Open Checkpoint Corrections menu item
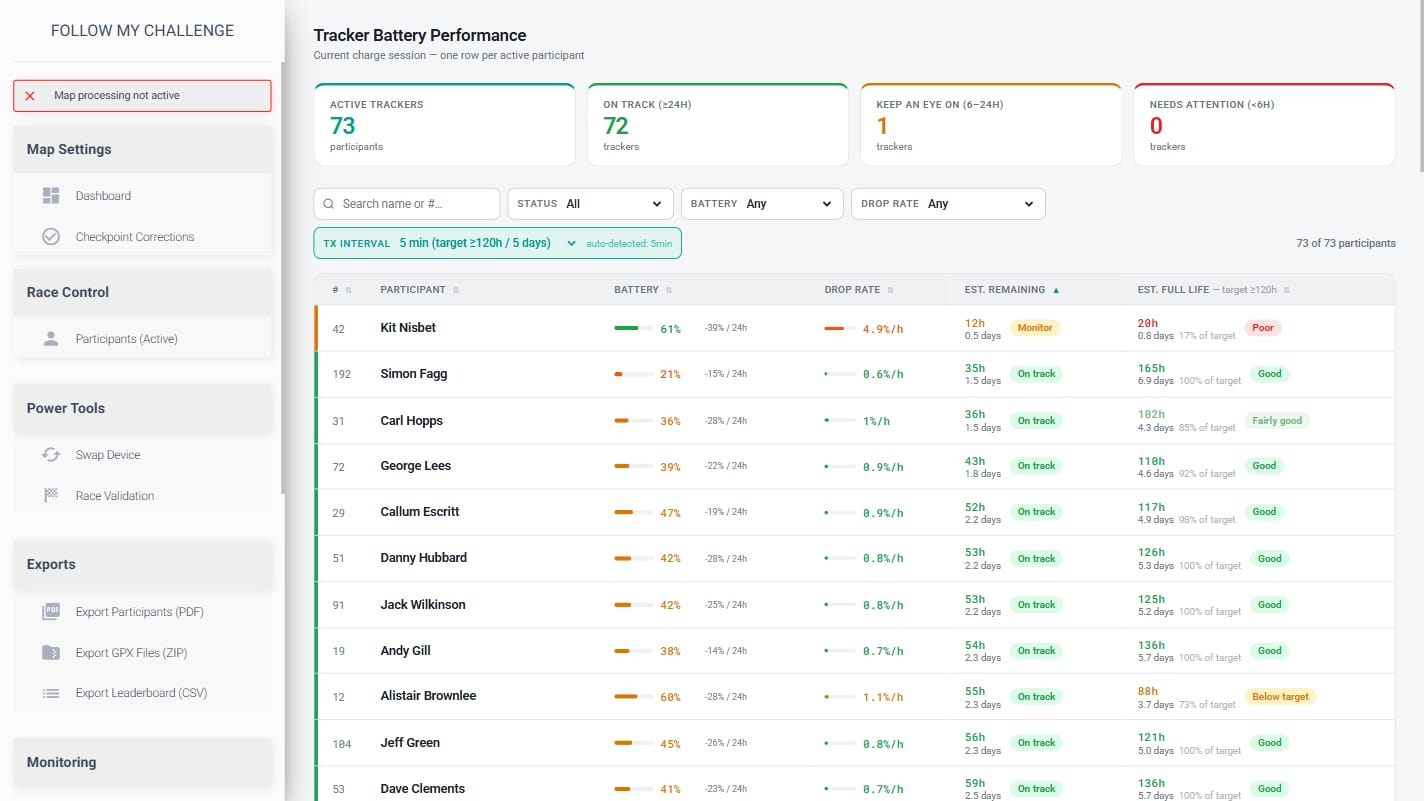The width and height of the screenshot is (1424, 801). (x=135, y=237)
